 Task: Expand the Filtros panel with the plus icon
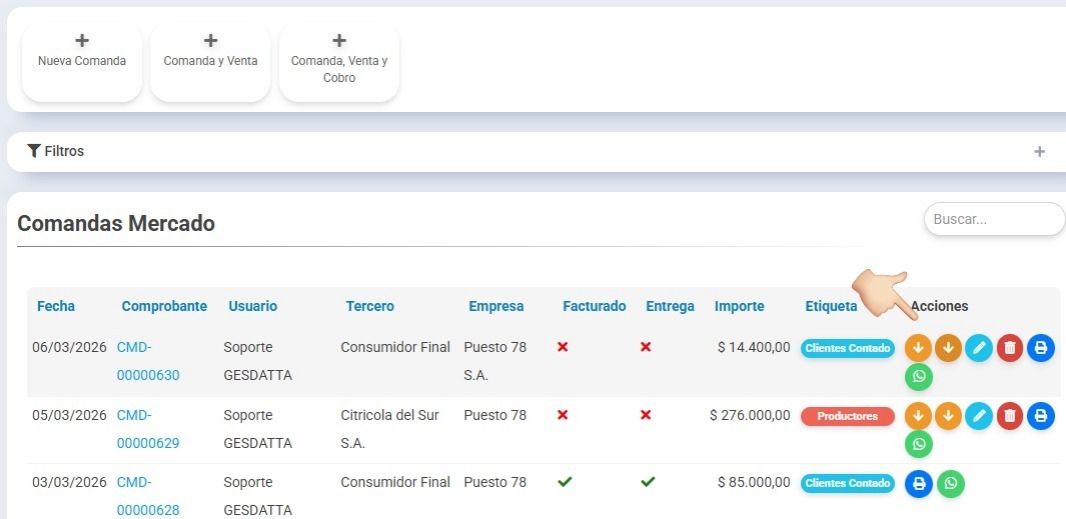1039,152
